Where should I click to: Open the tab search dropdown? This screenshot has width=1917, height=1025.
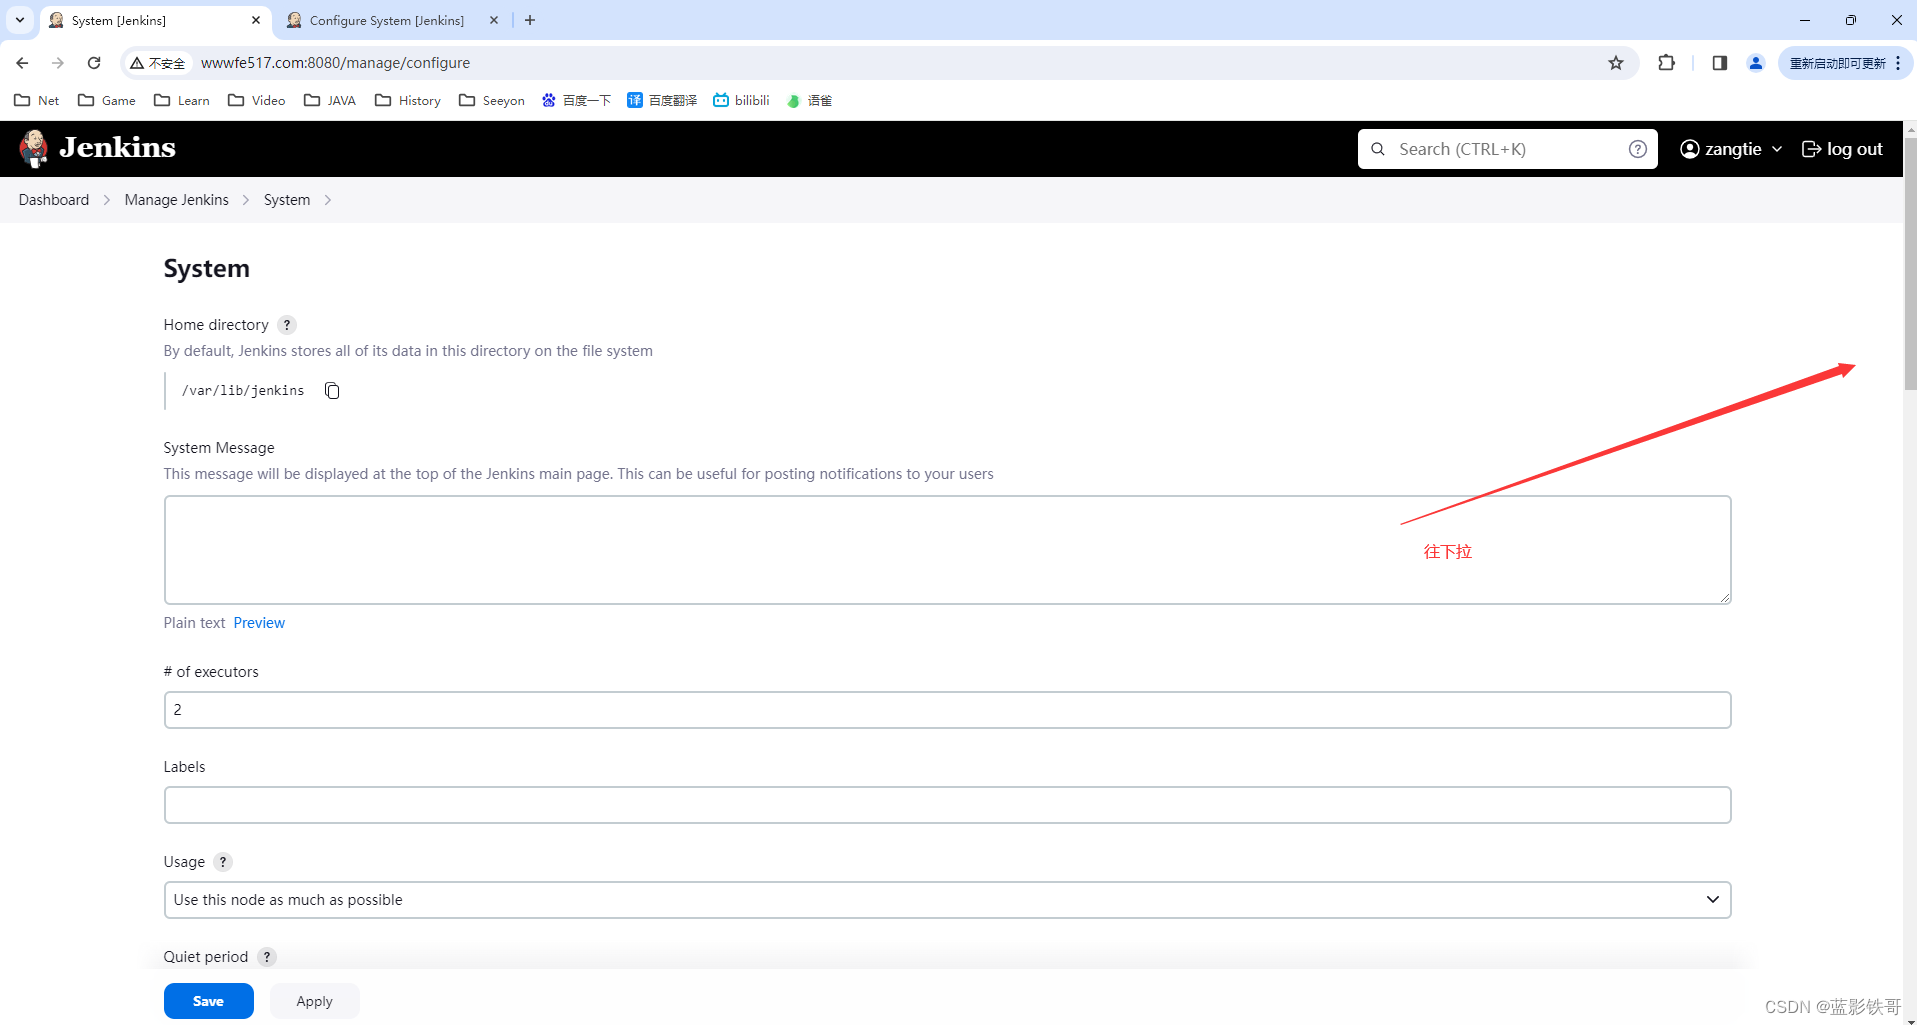tap(19, 20)
